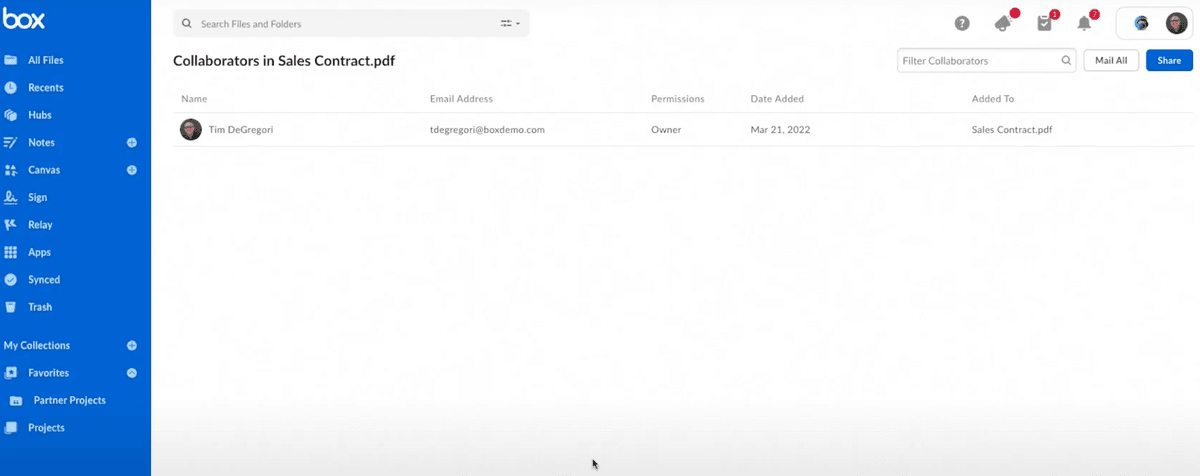Open the tasks checklist icon

pos(1045,24)
